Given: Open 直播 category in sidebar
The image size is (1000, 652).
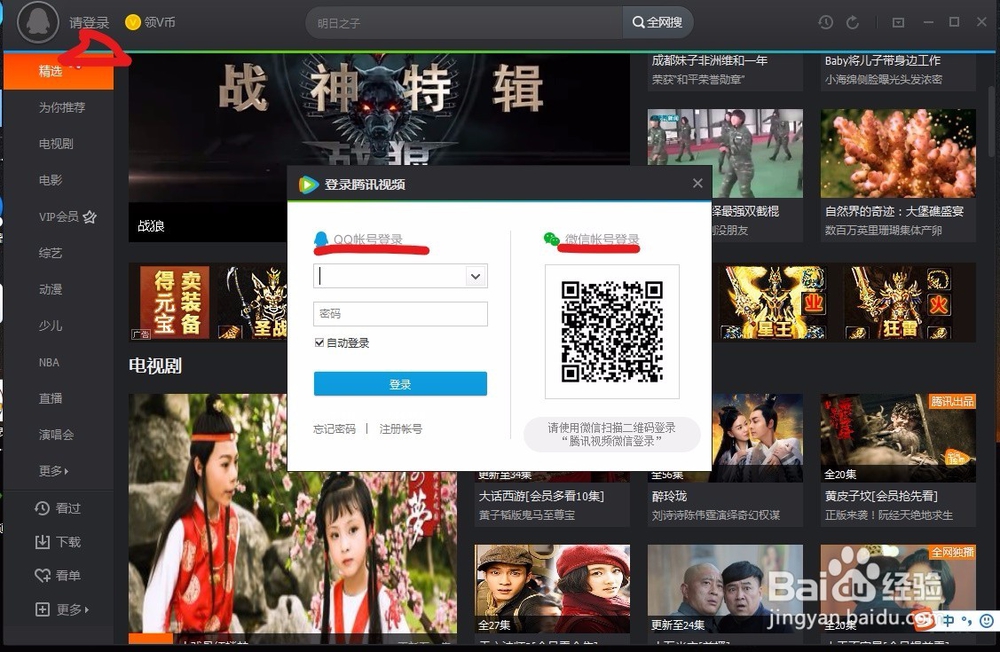Looking at the screenshot, I should (50, 398).
